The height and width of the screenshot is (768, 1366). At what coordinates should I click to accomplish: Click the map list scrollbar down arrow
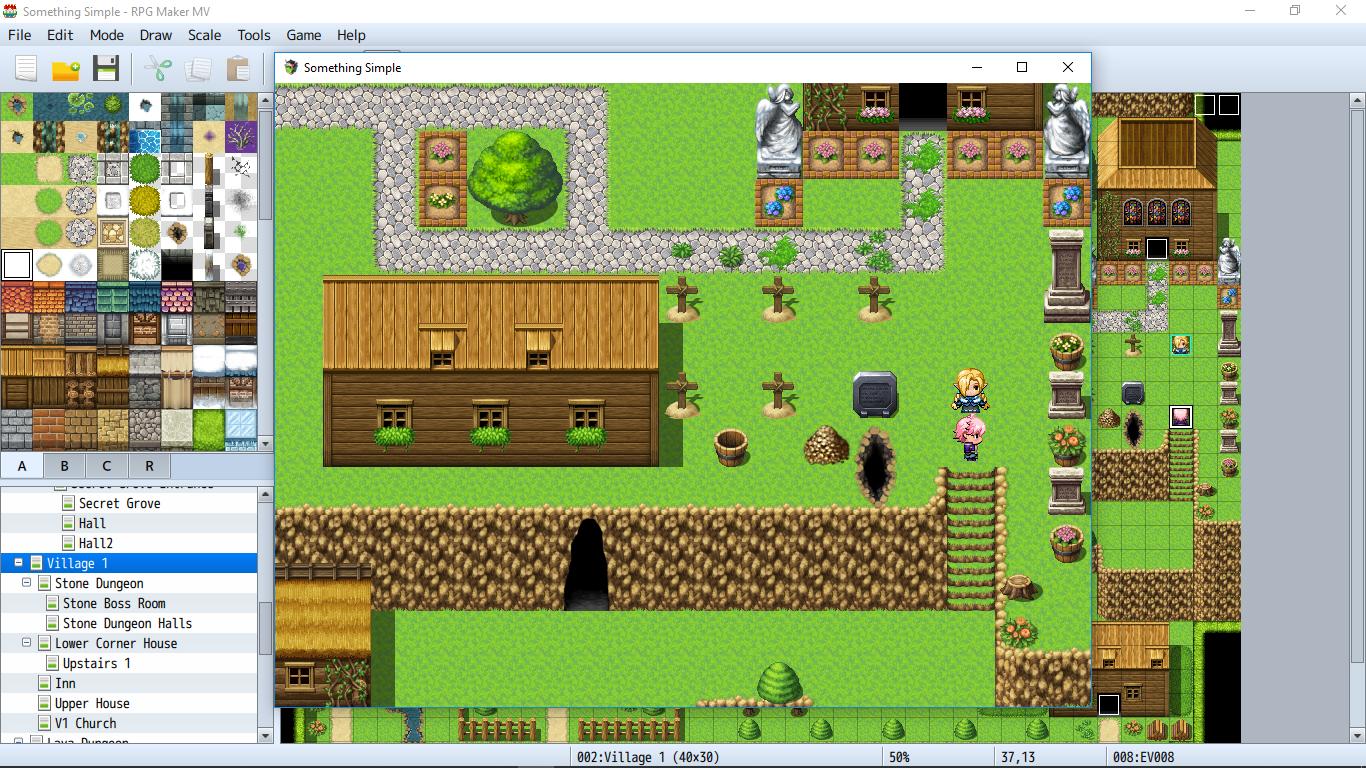click(265, 736)
